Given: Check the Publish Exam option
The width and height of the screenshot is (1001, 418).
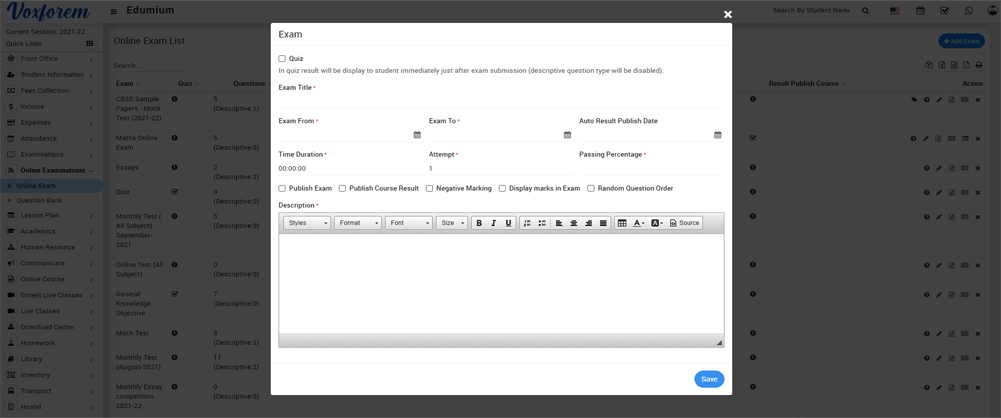Looking at the screenshot, I should pos(282,188).
